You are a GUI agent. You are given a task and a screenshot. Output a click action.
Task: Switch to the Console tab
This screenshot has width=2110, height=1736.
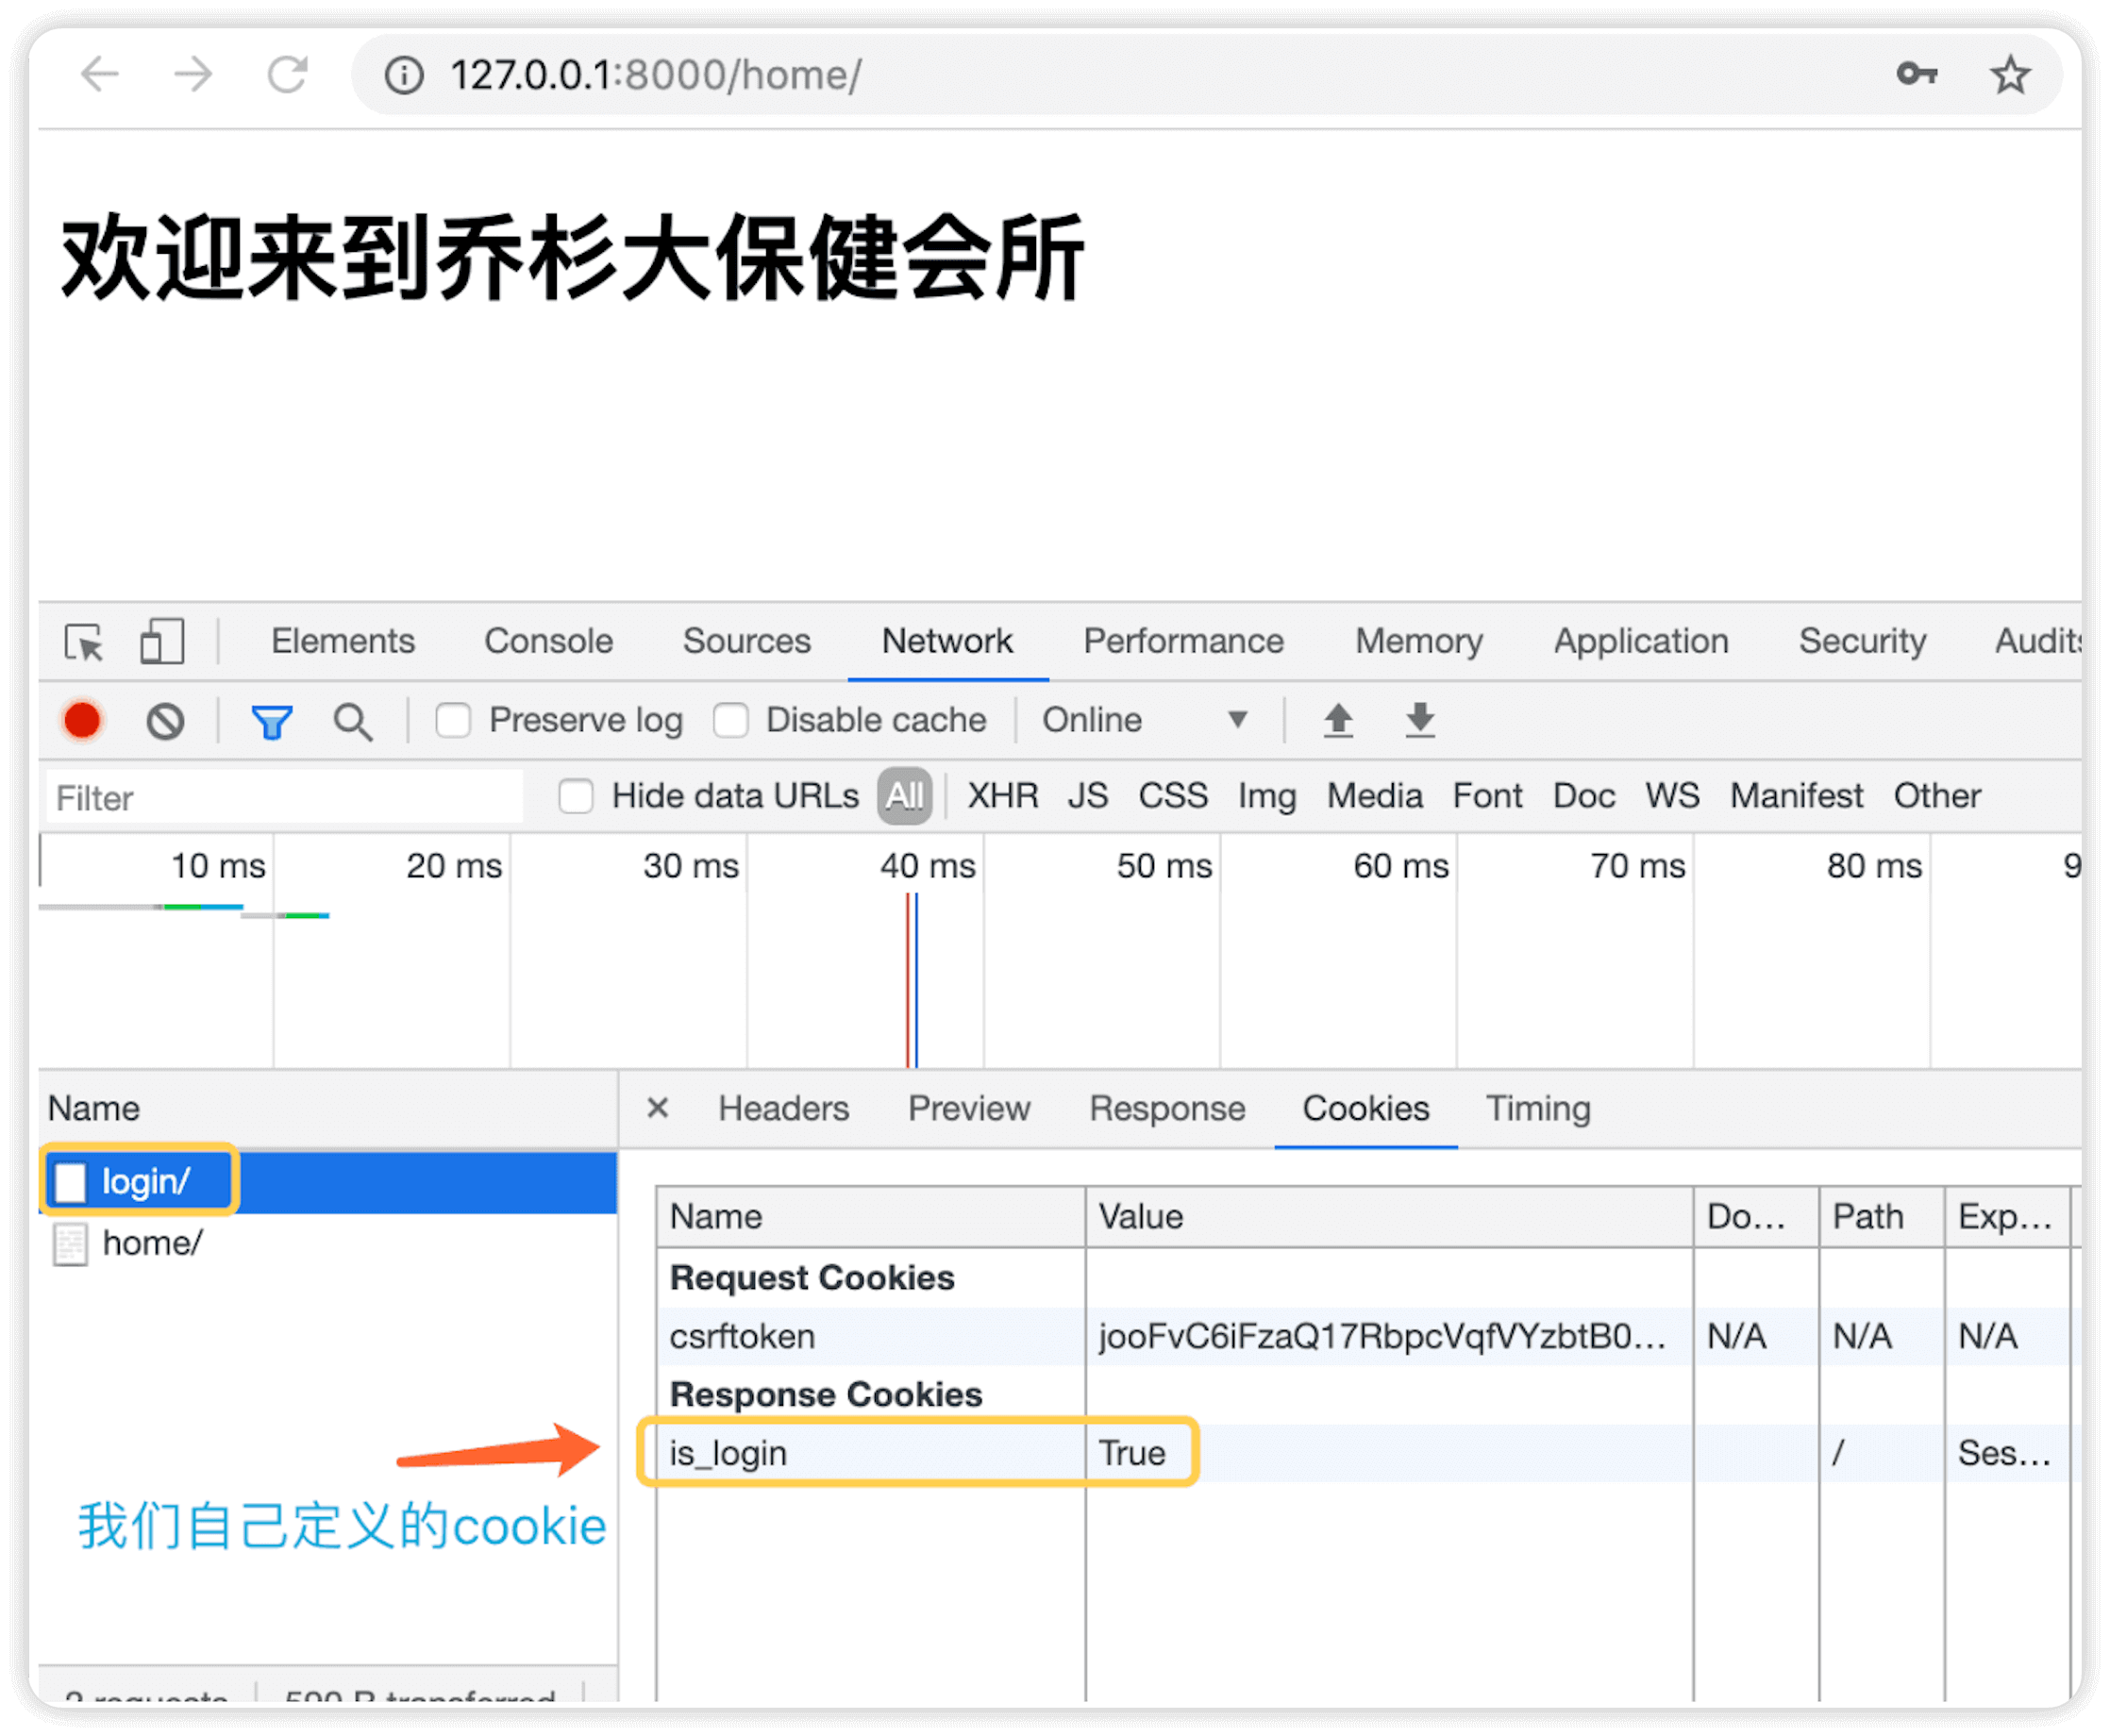click(549, 641)
